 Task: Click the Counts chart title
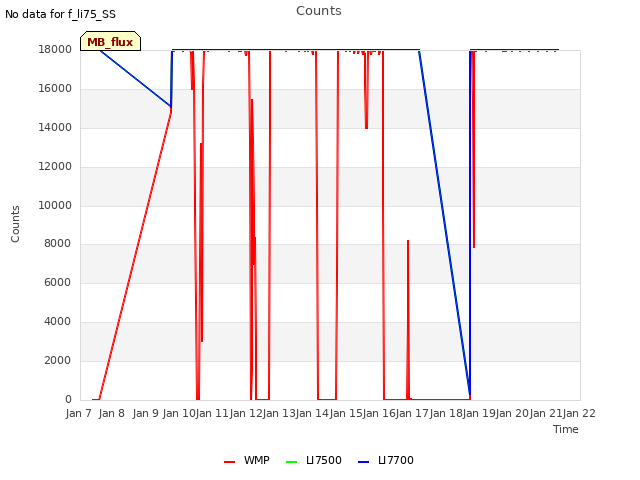click(319, 11)
